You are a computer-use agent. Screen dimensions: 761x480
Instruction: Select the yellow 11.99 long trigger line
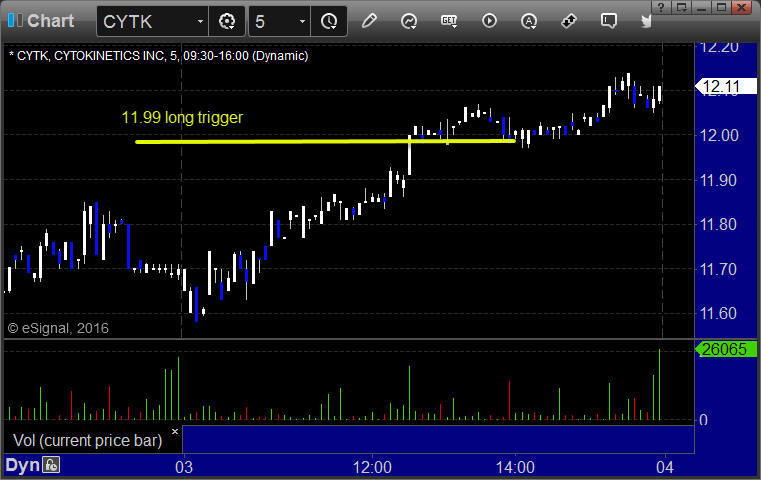coord(325,142)
